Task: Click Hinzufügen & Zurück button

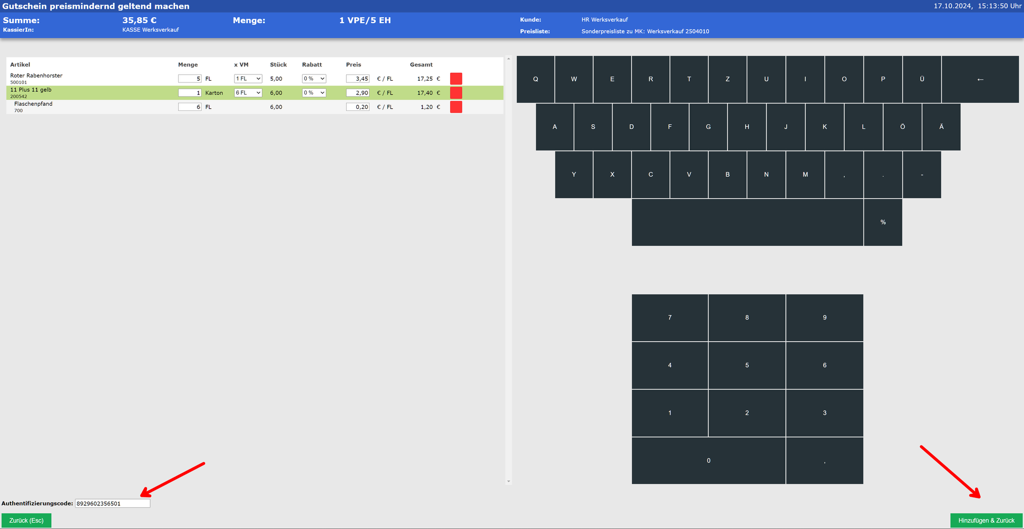Action: 986,520
